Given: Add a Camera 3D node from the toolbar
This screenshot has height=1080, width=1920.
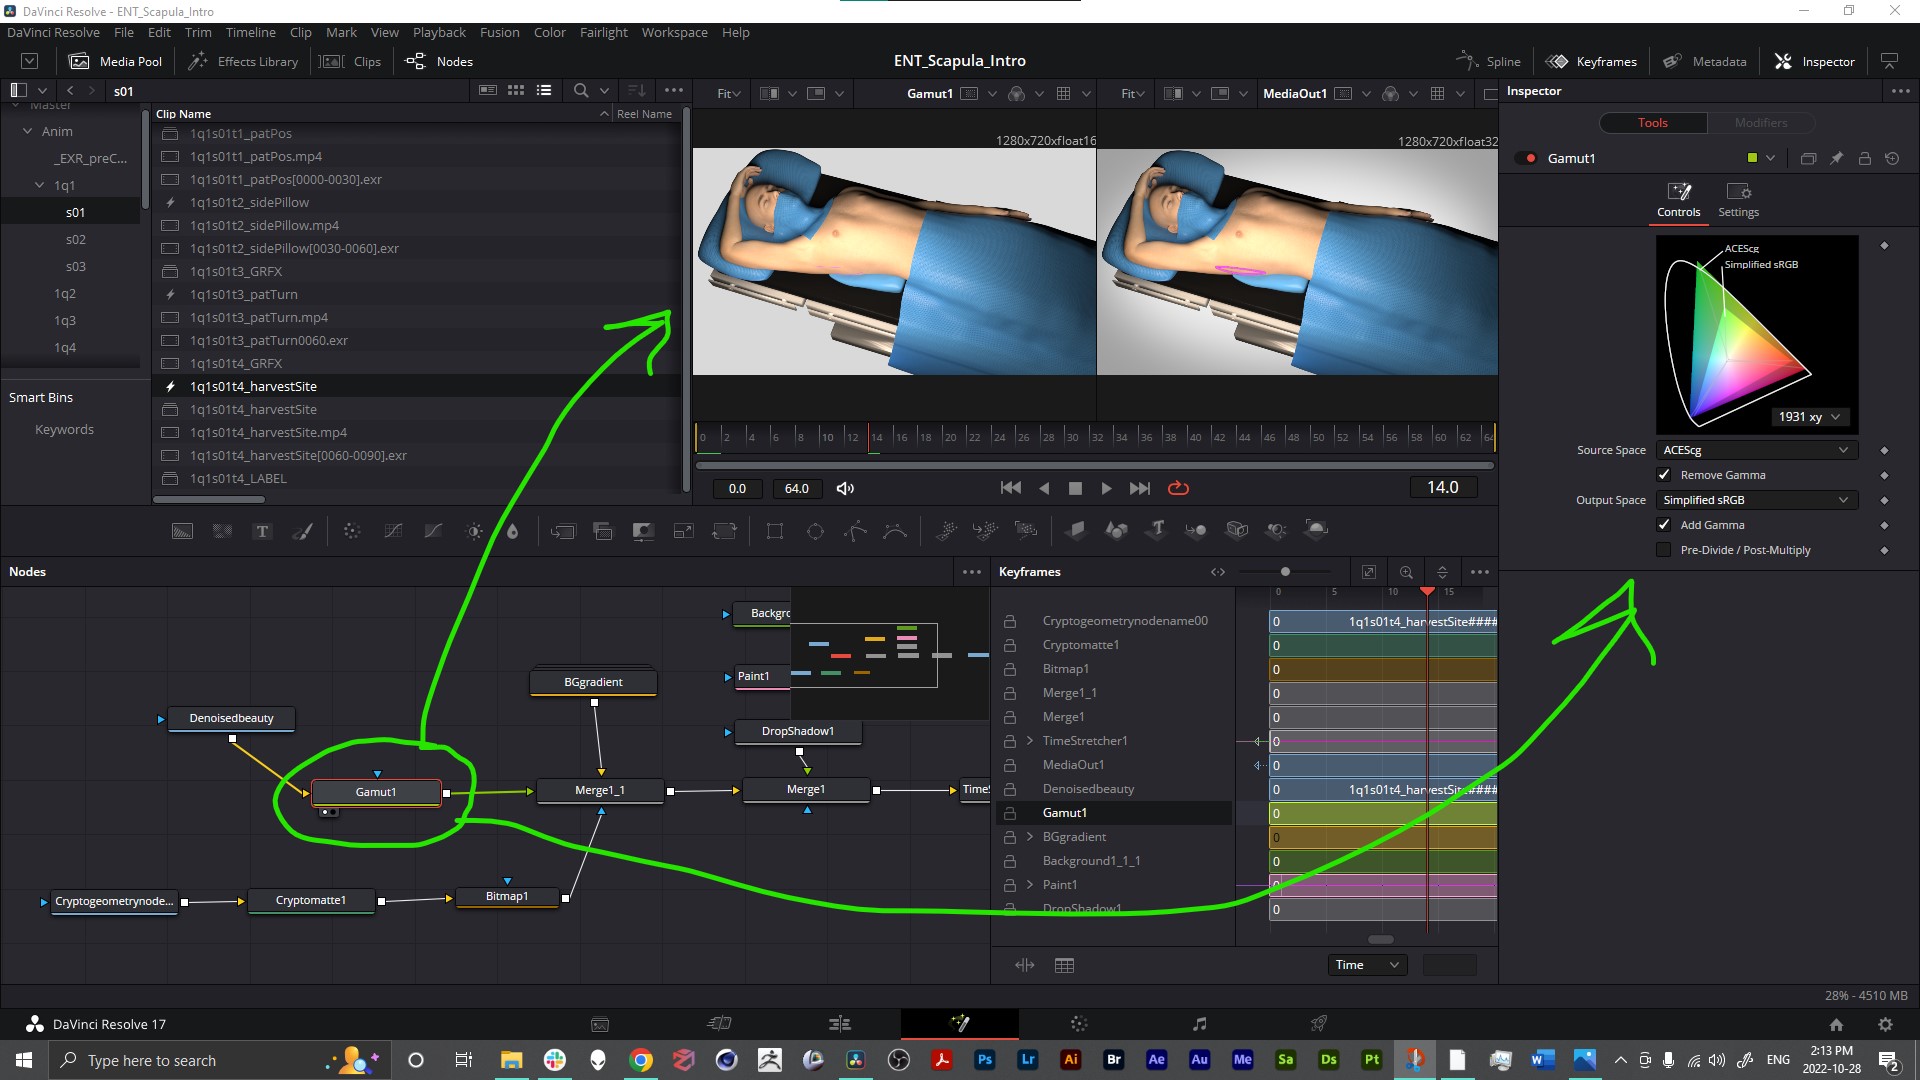Looking at the screenshot, I should (1237, 529).
